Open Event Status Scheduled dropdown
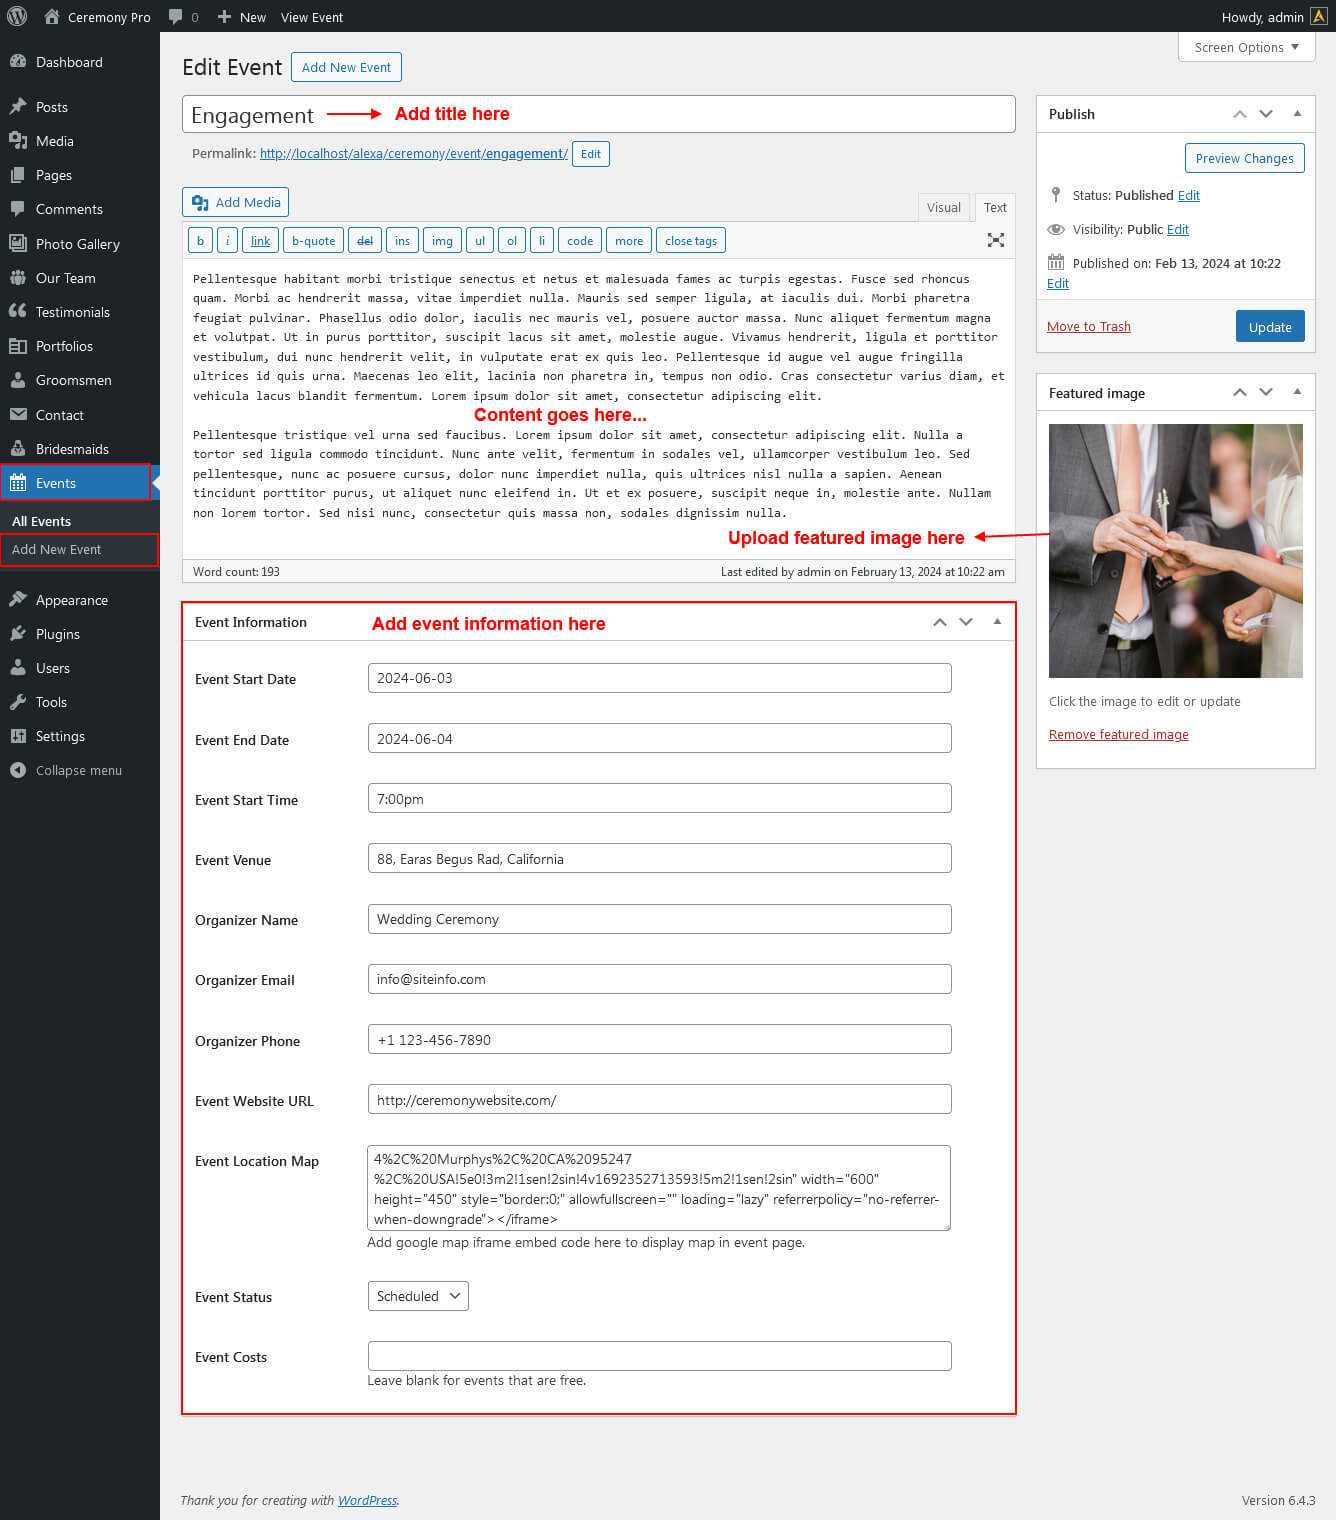Screen dimensions: 1336x1520 [x=418, y=1296]
